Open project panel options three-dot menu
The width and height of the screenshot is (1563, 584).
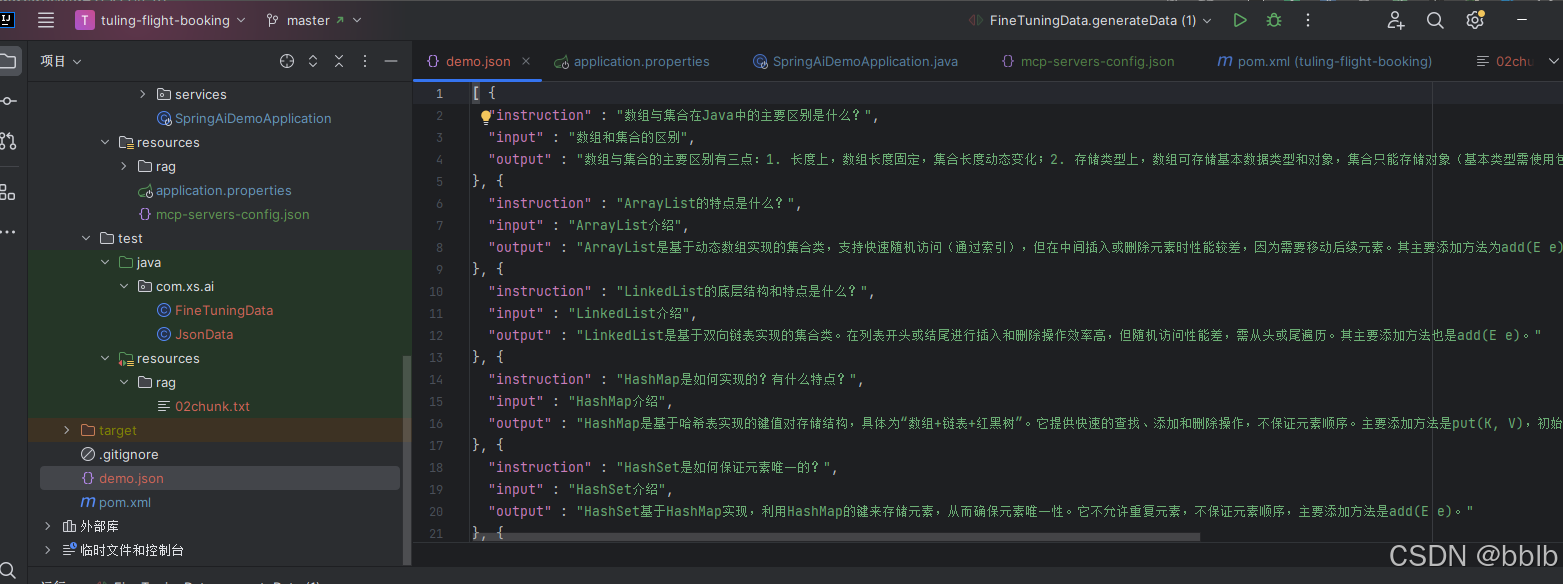click(x=365, y=61)
